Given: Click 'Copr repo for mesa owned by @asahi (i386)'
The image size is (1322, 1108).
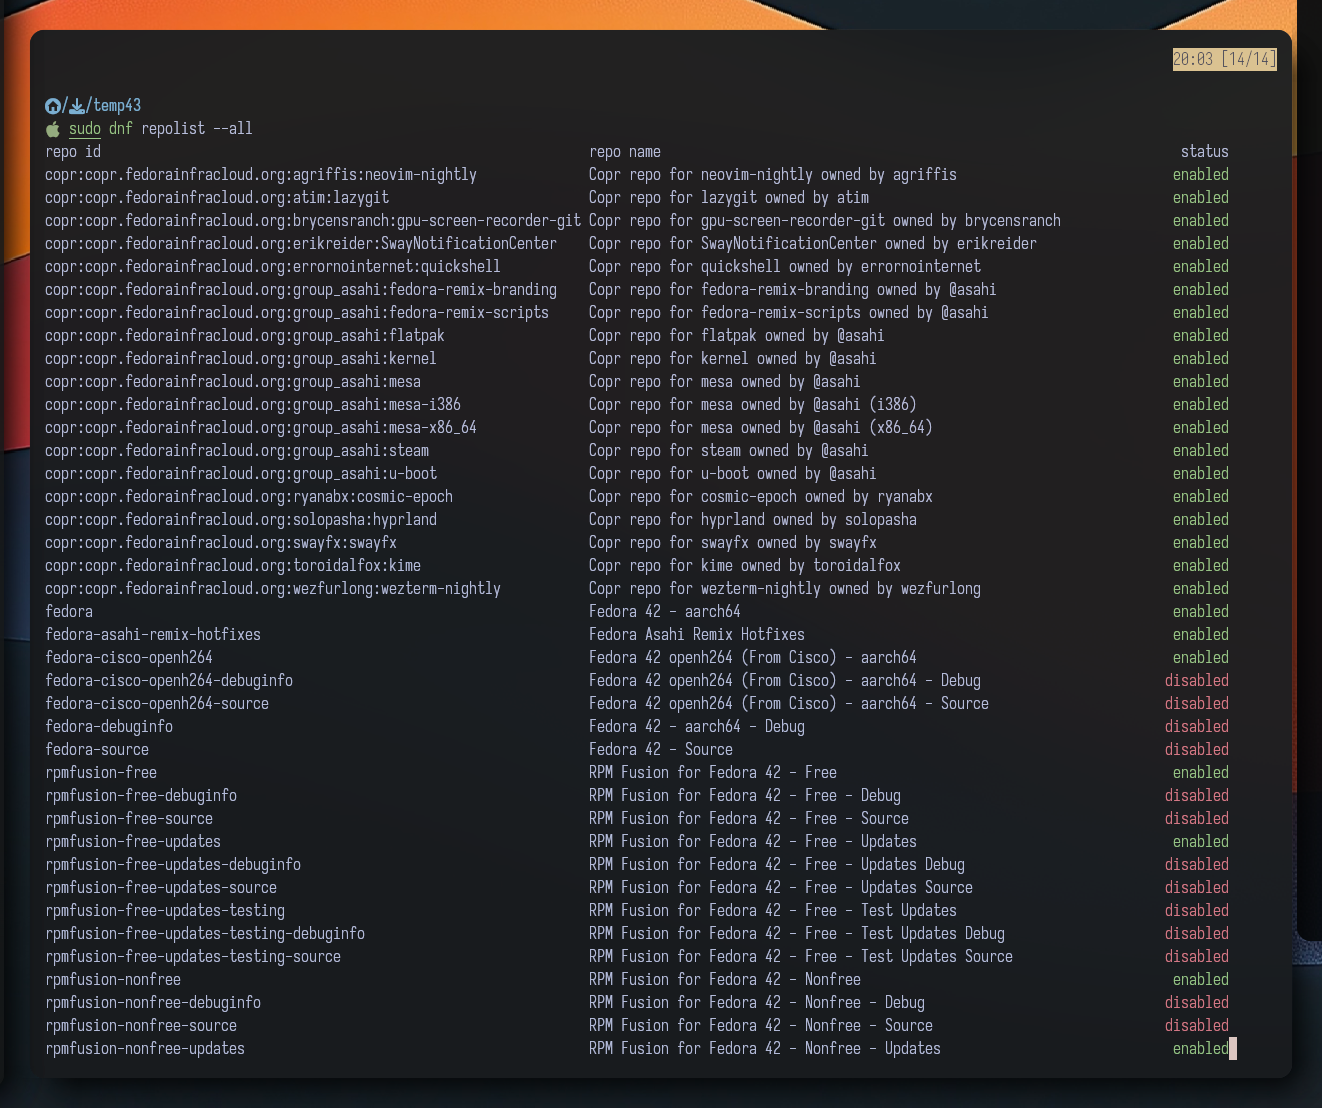Looking at the screenshot, I should 753,404.
